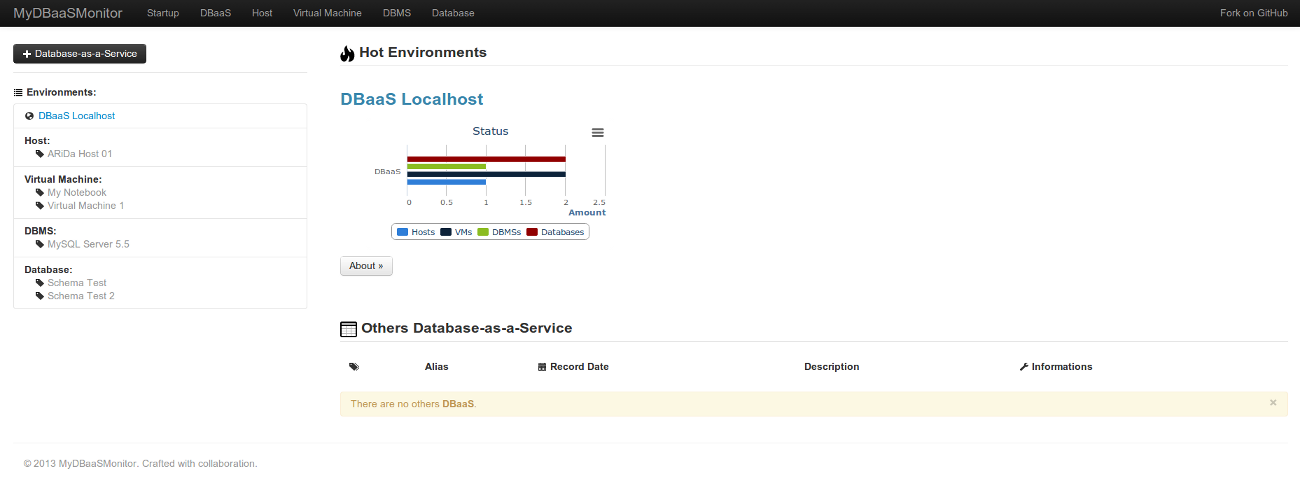Screen dimensions: 1300x480
Task: Open the chart hamburger menu icon
Action: (598, 132)
